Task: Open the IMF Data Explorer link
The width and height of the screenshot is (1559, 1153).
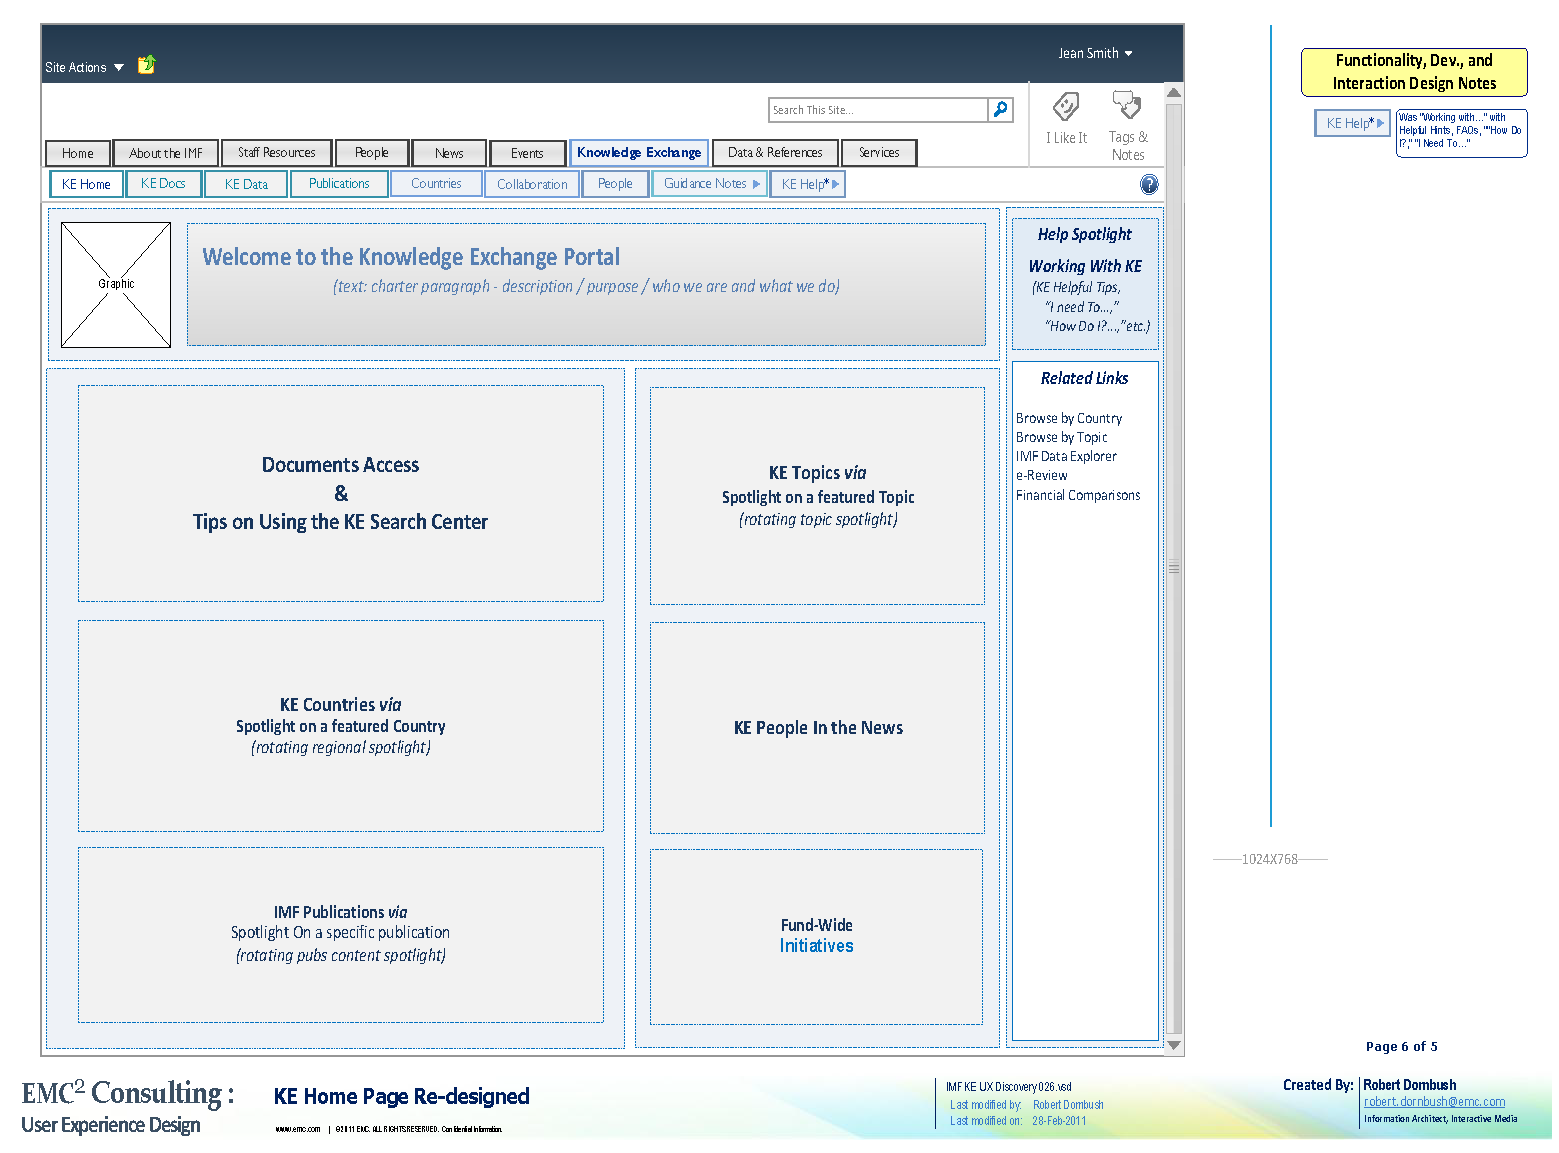Action: click(1066, 456)
